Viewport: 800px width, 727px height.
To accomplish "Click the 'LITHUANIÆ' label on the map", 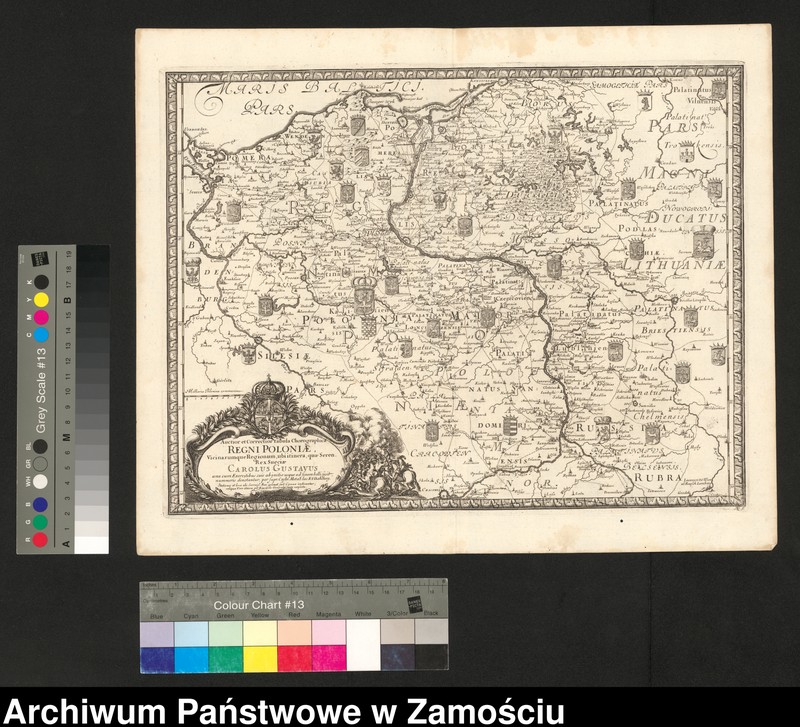I will [673, 265].
